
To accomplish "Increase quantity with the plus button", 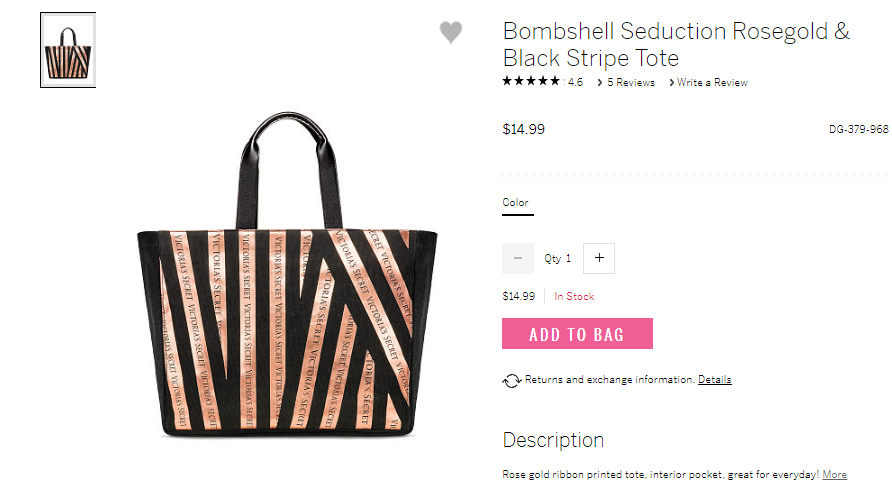I will pos(599,258).
